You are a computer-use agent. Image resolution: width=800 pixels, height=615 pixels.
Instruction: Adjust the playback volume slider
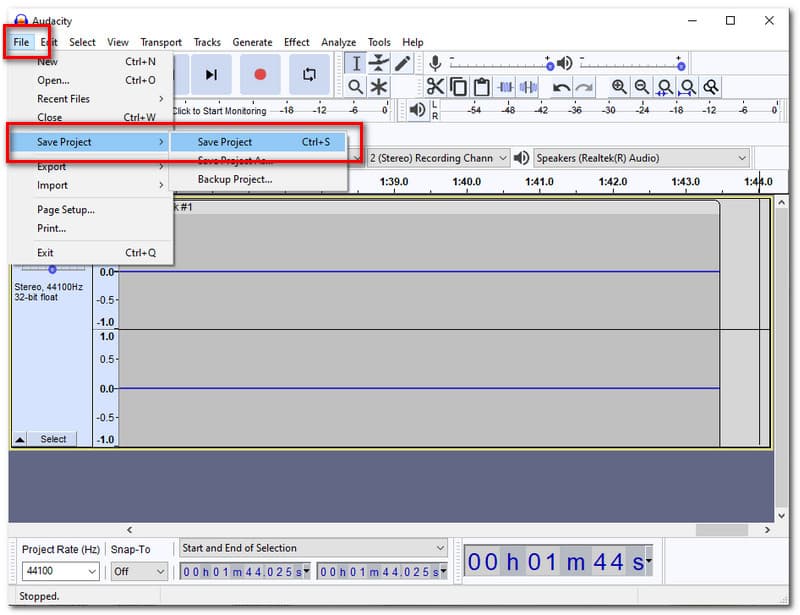(x=632, y=64)
